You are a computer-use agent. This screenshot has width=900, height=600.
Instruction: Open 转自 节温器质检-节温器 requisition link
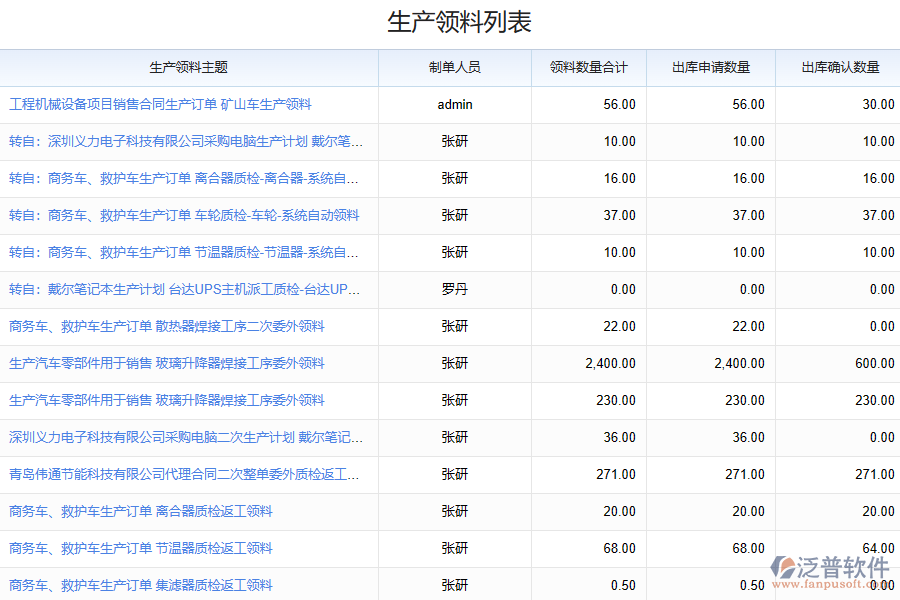183,252
